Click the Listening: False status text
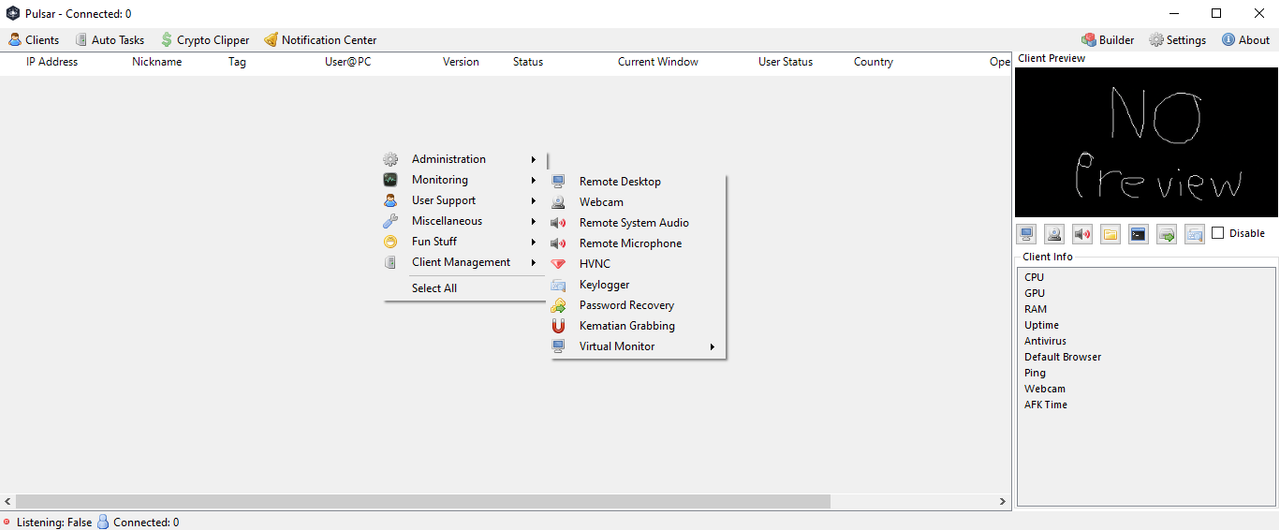This screenshot has height=530, width=1279. click(54, 522)
